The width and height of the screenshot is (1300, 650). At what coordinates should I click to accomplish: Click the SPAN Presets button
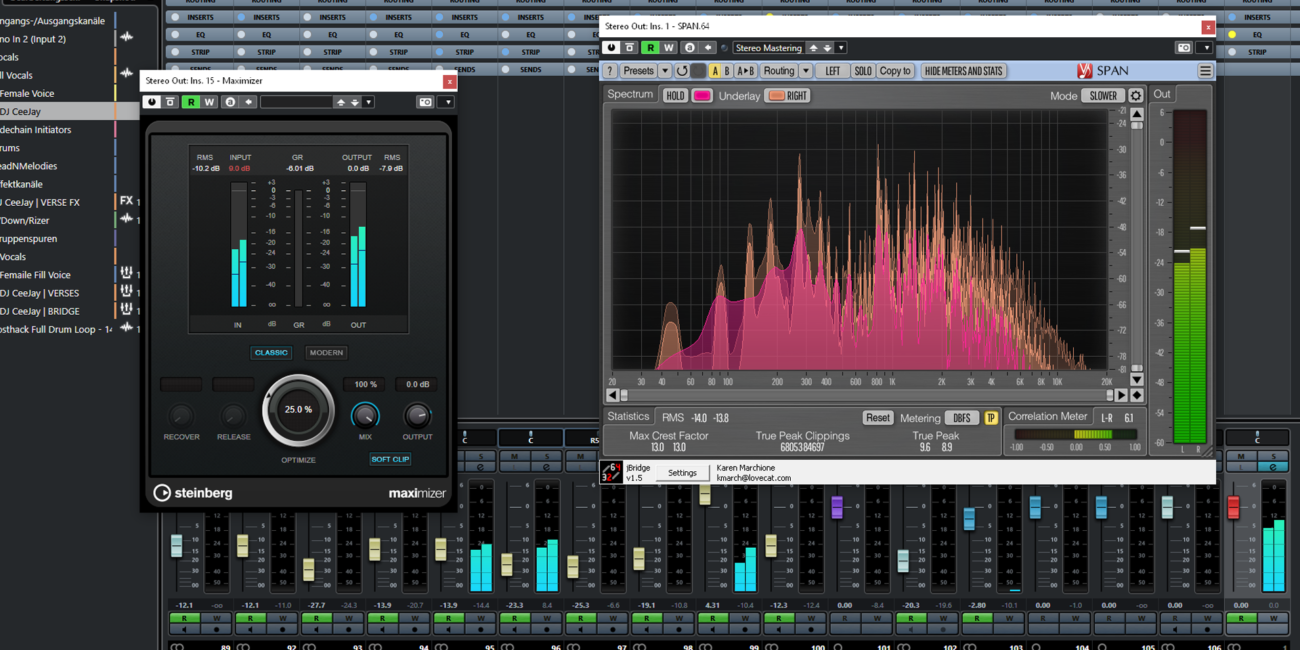(638, 71)
